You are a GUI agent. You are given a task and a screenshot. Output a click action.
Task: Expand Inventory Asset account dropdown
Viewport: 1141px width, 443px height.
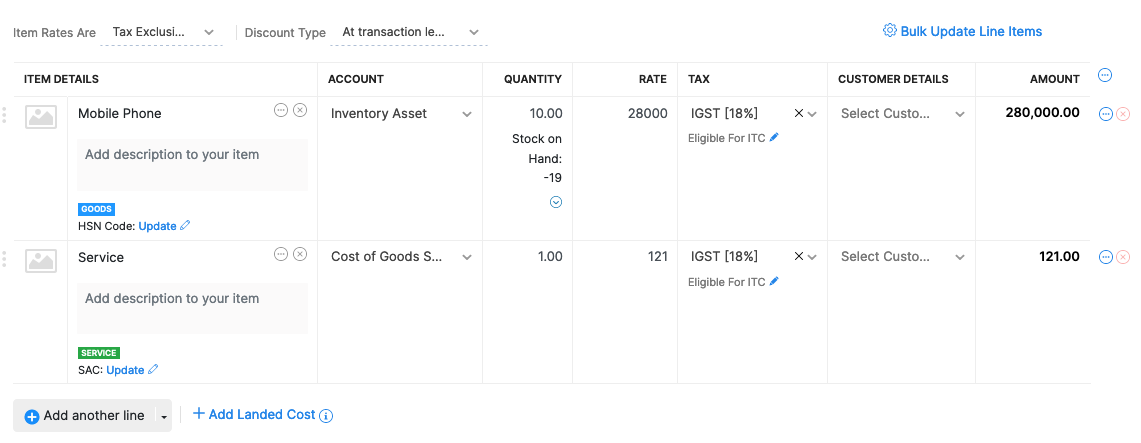coord(466,114)
